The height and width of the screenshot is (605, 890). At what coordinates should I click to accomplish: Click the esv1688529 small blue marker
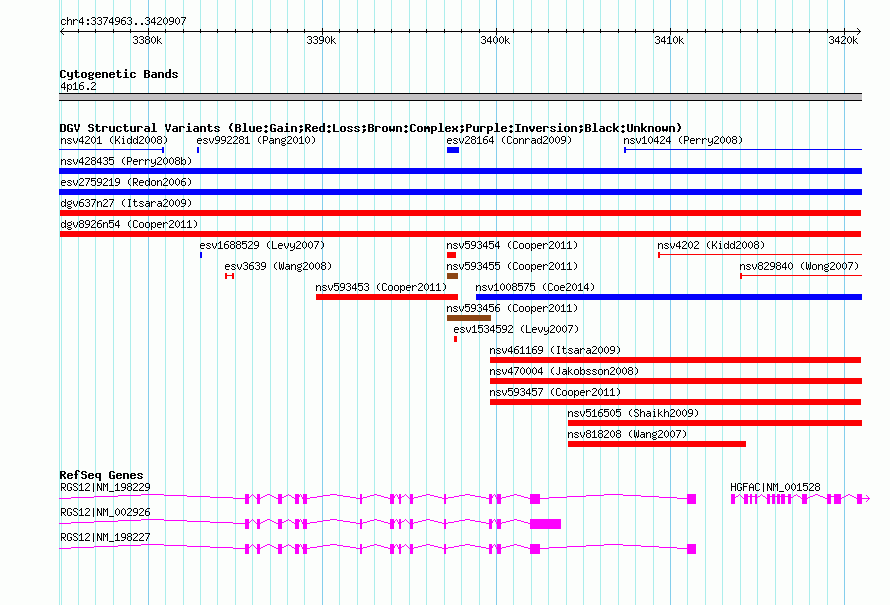coord(201,255)
